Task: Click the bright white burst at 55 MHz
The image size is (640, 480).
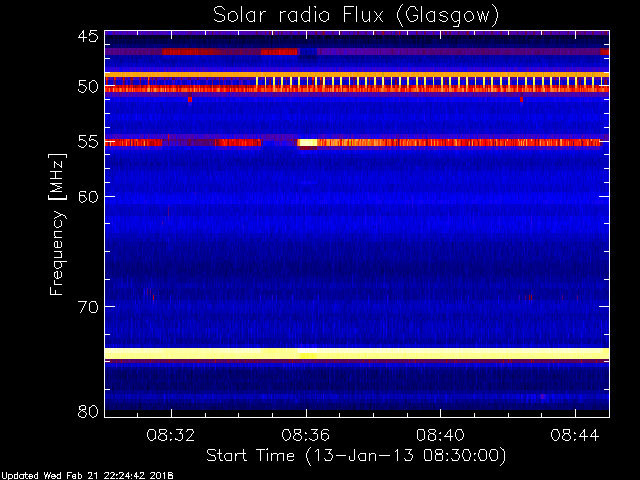Action: click(307, 142)
